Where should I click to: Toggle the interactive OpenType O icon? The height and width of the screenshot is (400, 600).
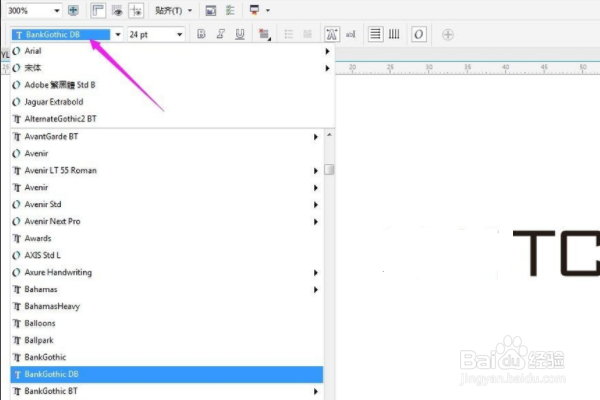[419, 34]
